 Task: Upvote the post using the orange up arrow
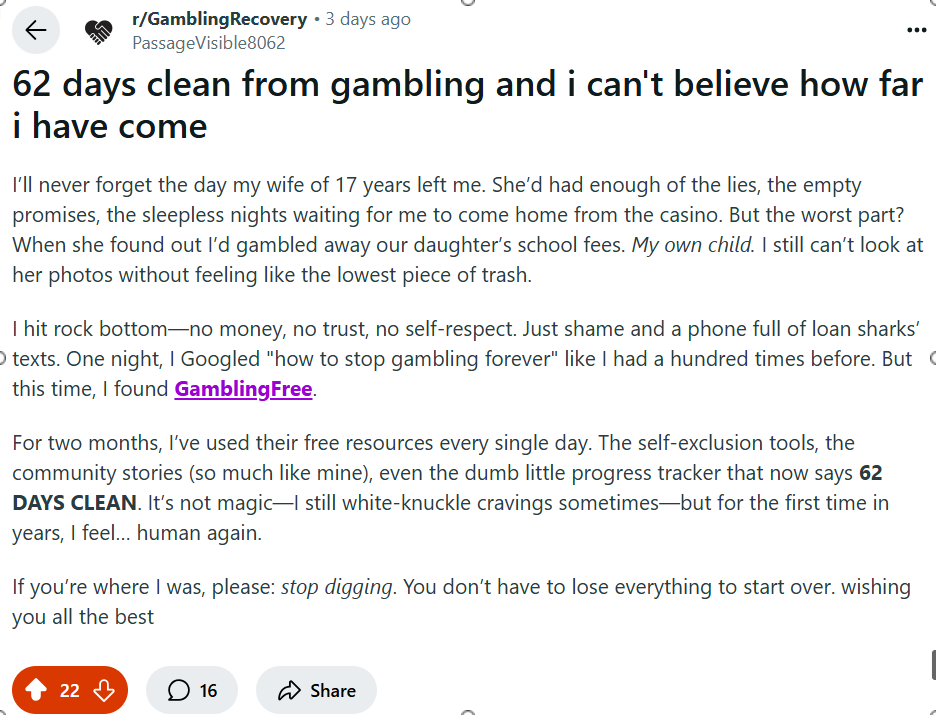38,689
